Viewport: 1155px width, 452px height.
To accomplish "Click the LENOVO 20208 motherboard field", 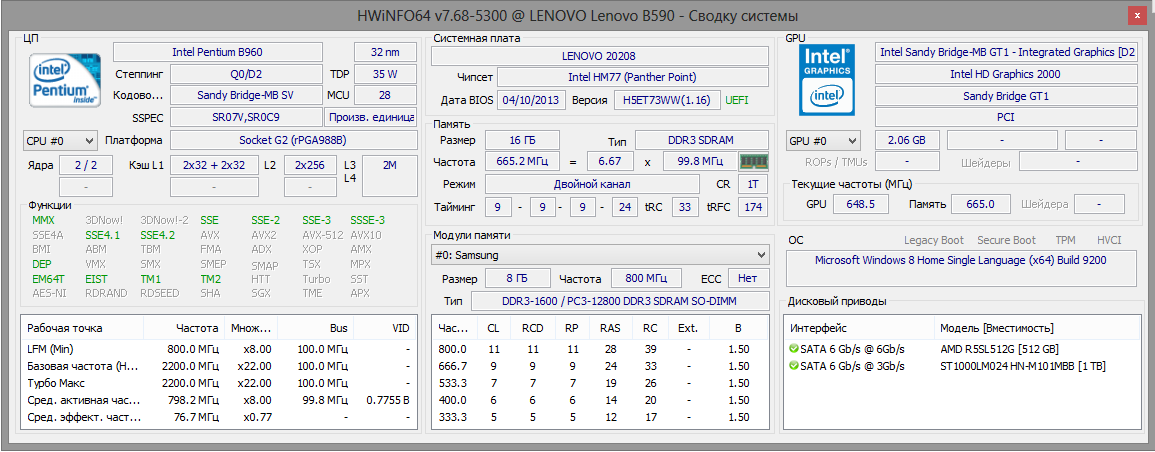I will pyautogui.click(x=599, y=56).
